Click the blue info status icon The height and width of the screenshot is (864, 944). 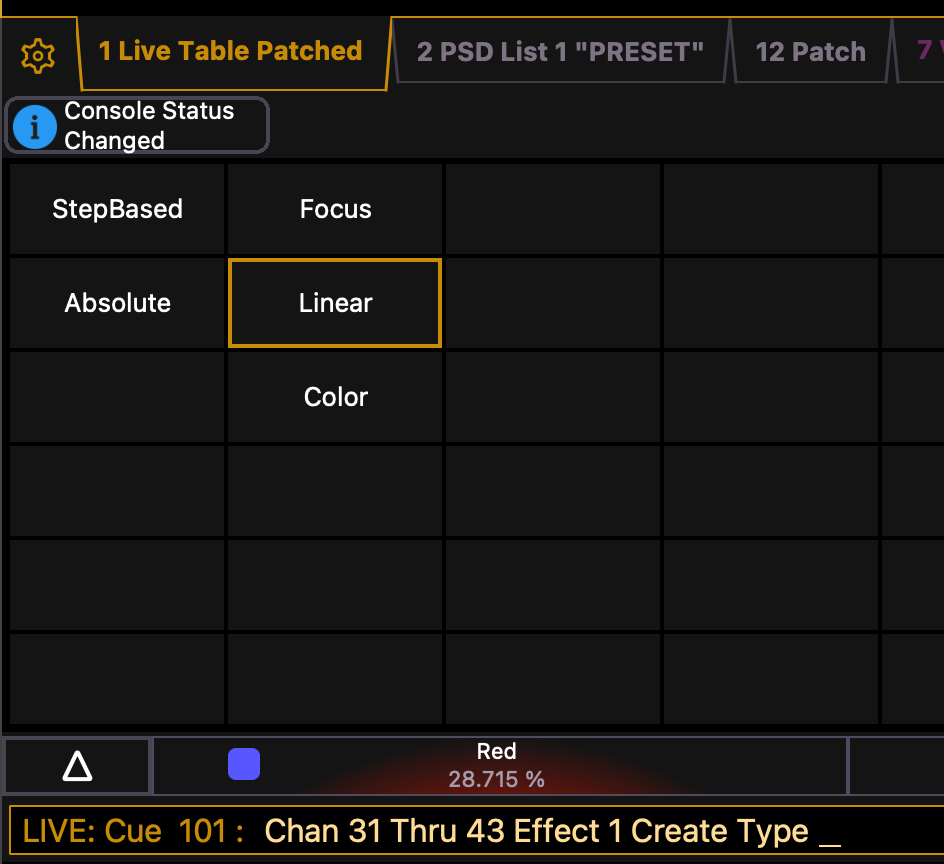[35, 126]
